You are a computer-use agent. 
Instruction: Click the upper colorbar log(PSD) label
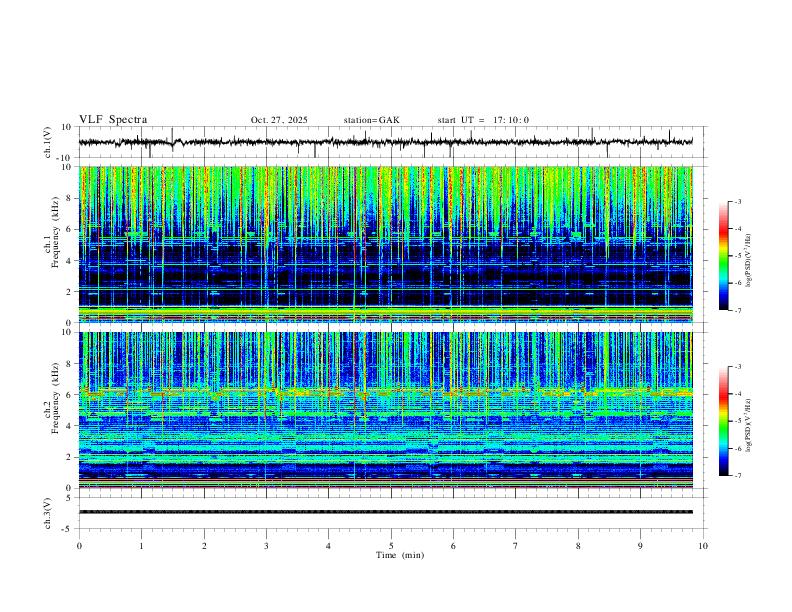[749, 260]
